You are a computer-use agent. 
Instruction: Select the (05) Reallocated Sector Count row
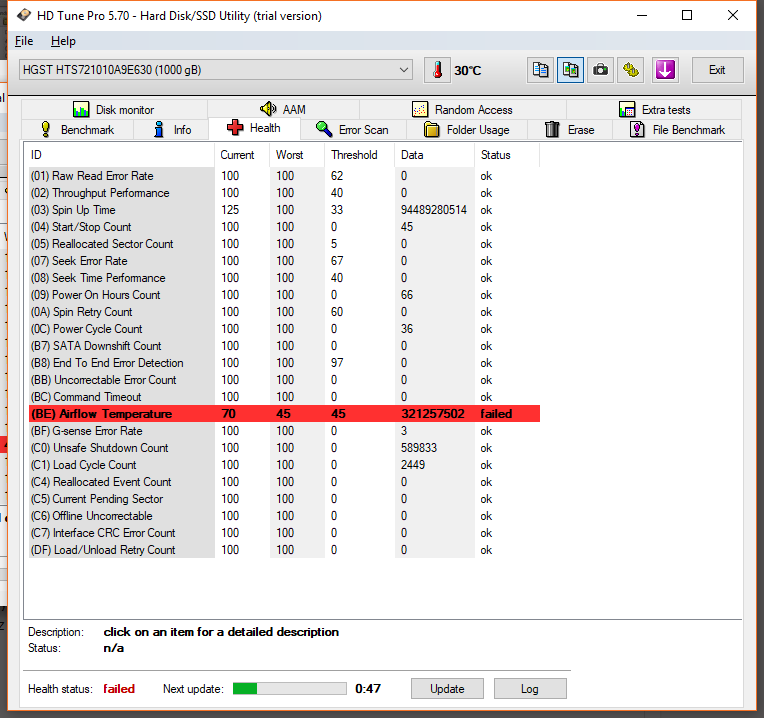coord(284,244)
